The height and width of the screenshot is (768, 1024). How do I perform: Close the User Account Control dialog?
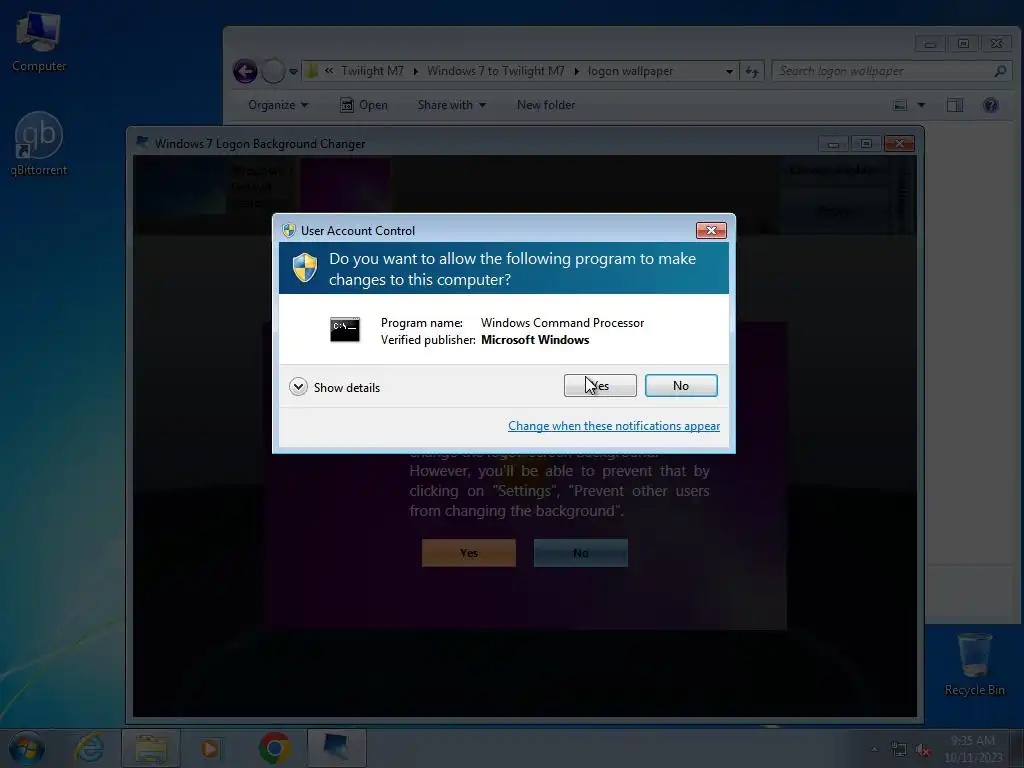[x=711, y=230]
